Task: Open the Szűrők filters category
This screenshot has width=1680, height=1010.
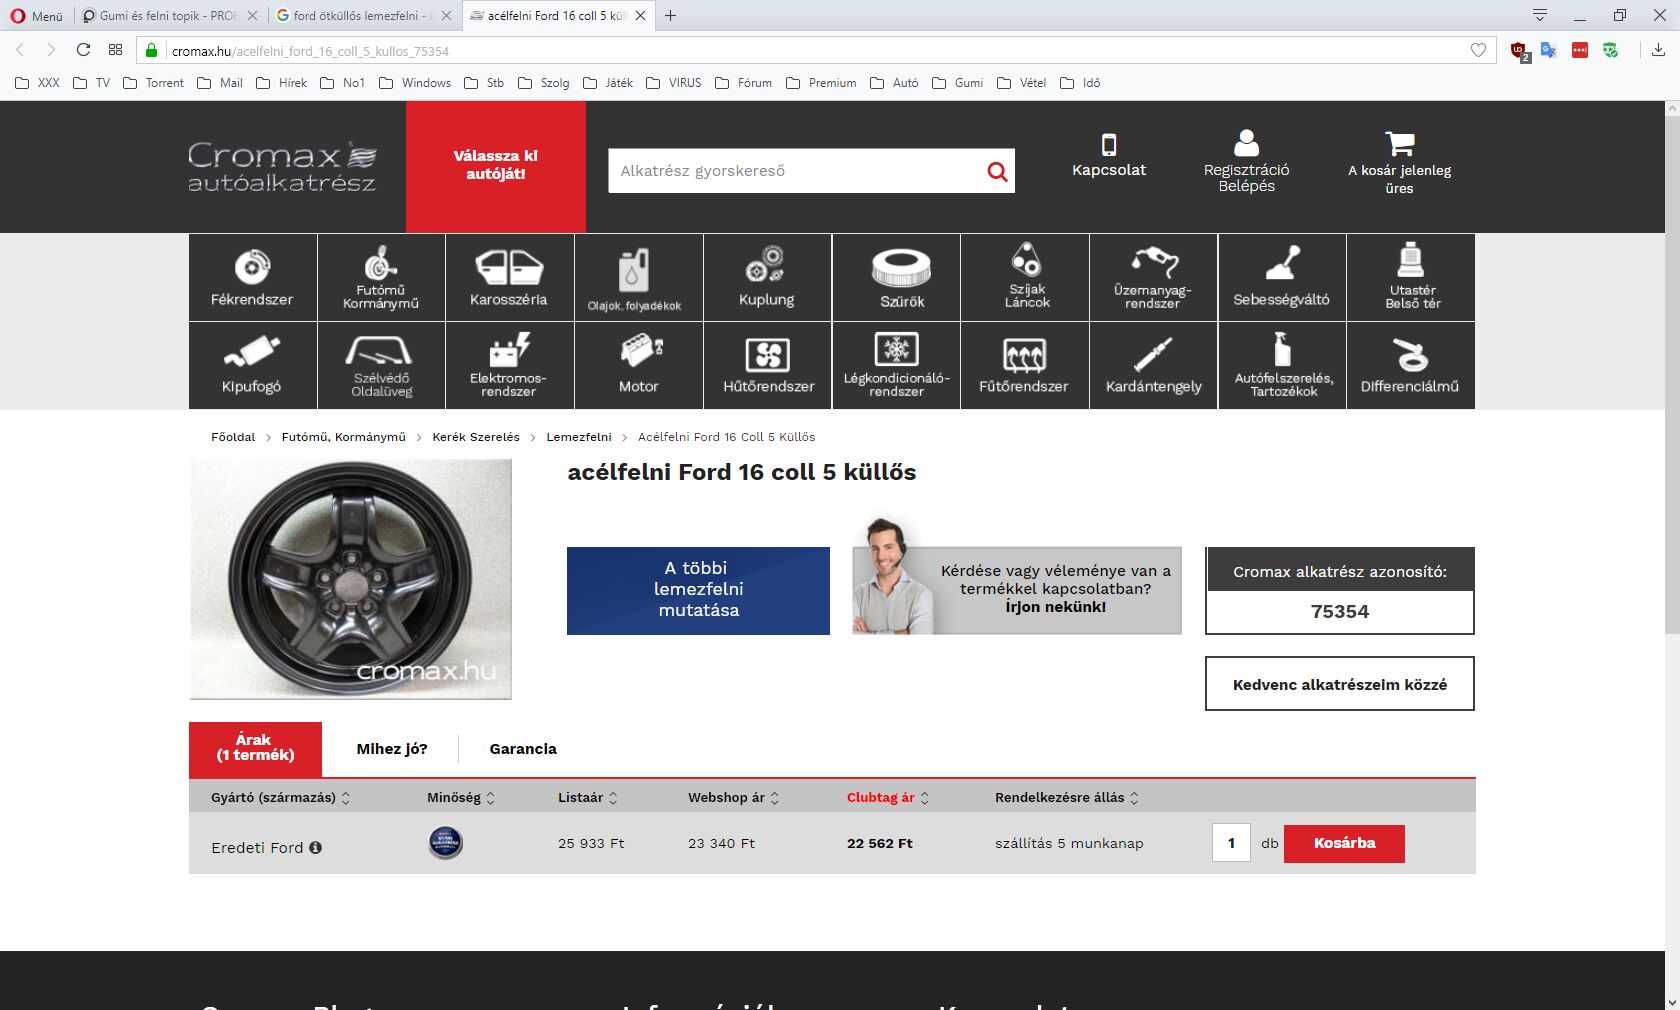Action: point(896,278)
